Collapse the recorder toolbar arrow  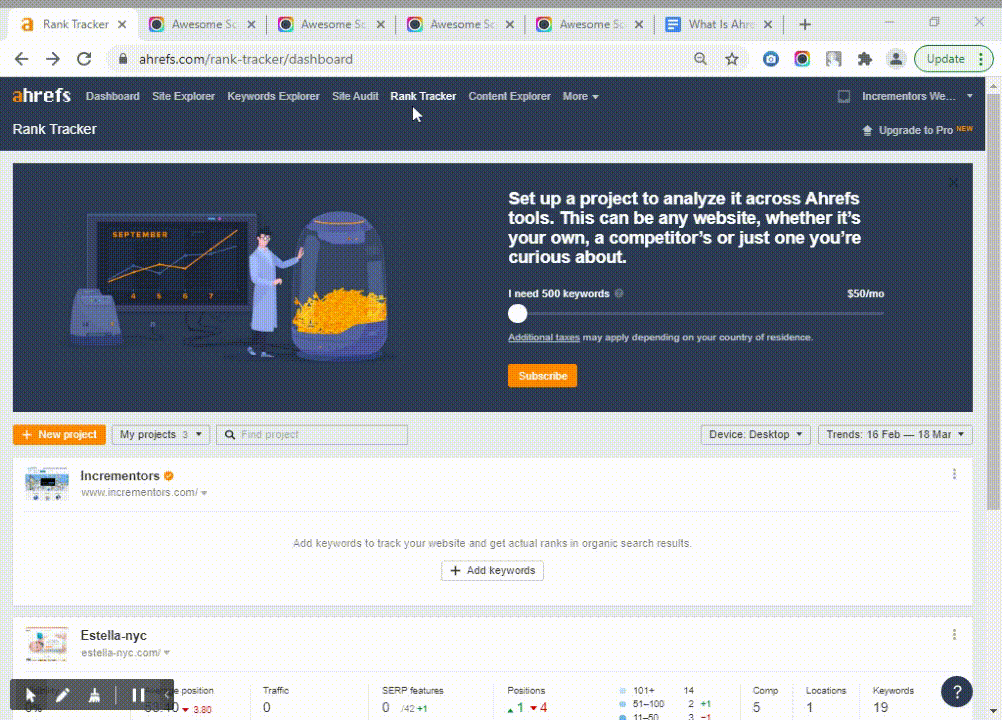tap(166, 695)
